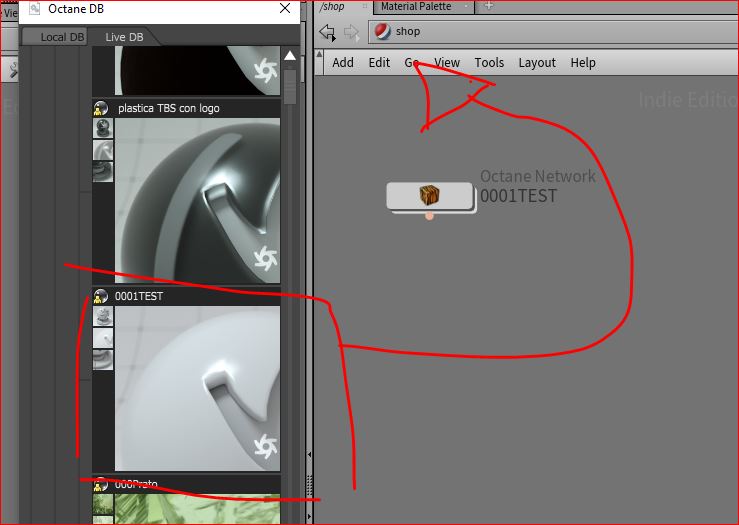The width and height of the screenshot is (739, 525).
Task: Select the plastica TBS con logo large thumbnail
Action: 197,200
